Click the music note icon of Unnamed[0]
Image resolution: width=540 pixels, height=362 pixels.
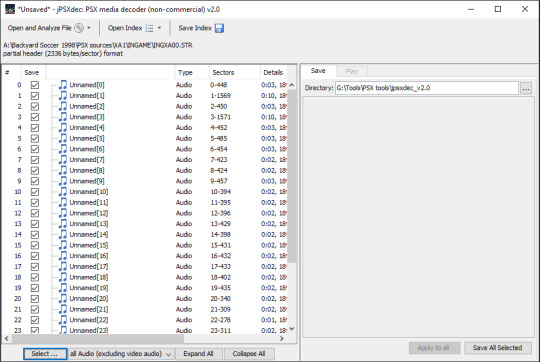tap(63, 85)
